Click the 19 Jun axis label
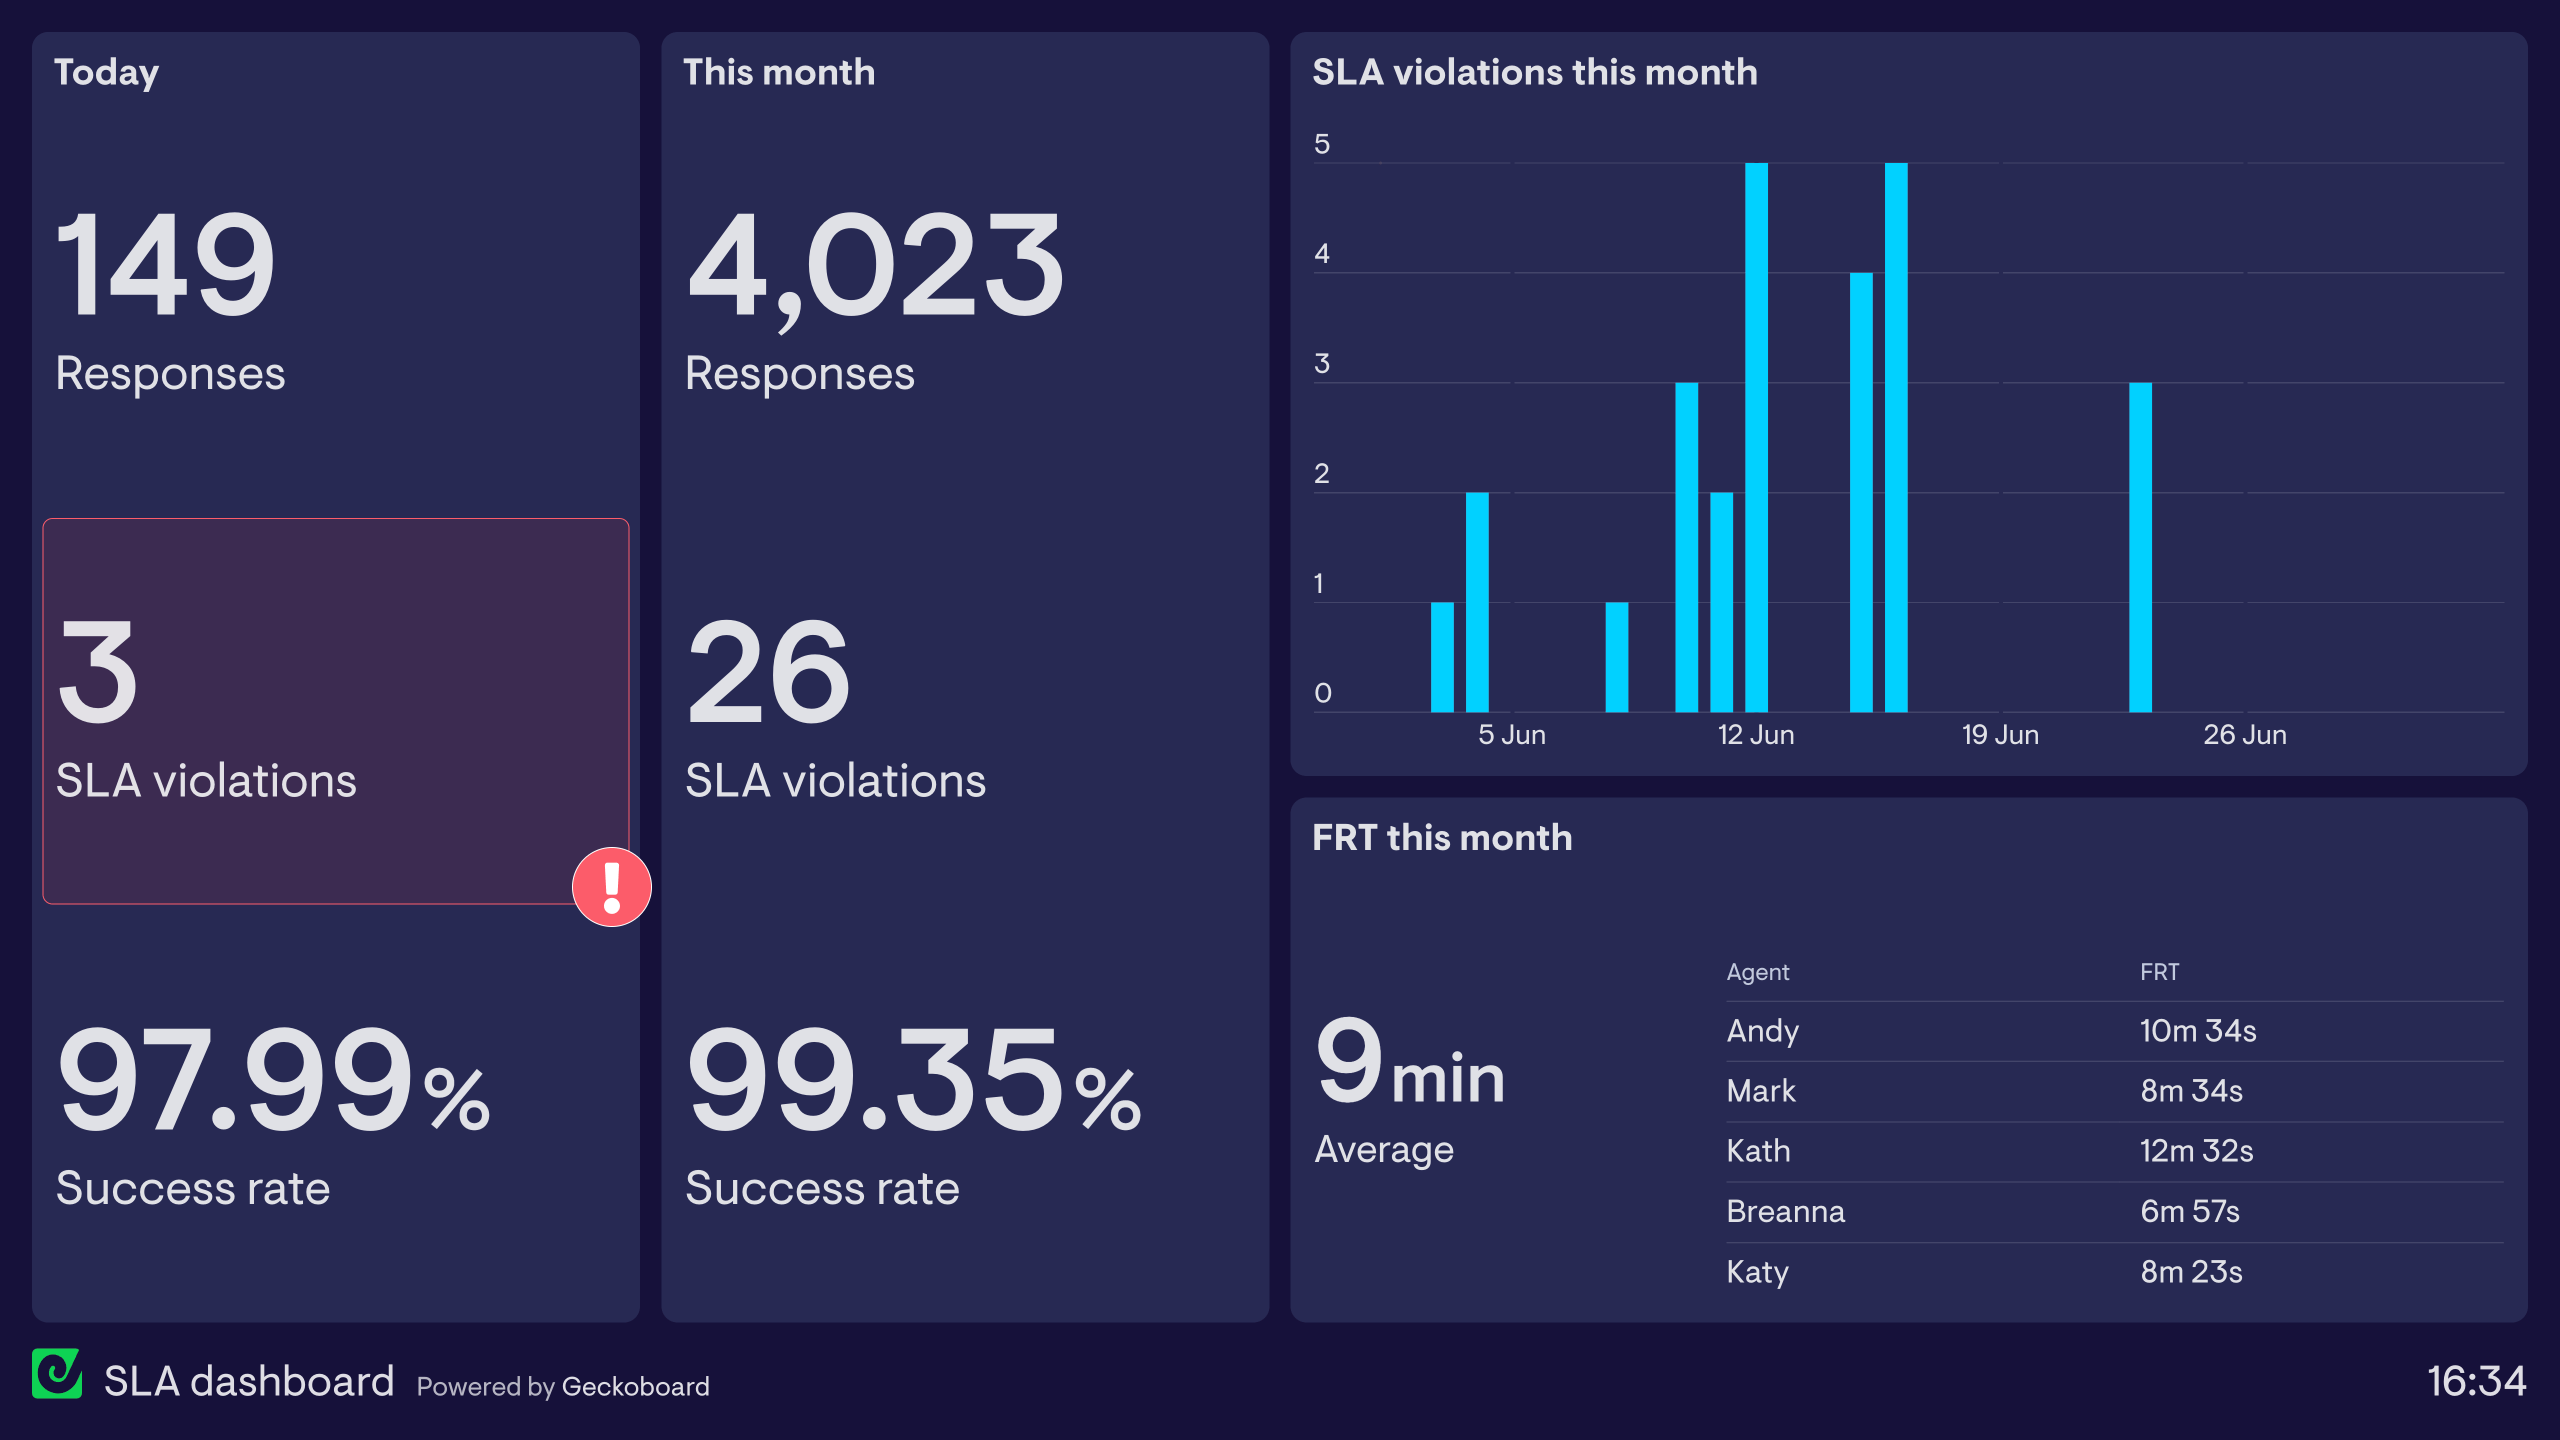The width and height of the screenshot is (2560, 1440). 2000,735
